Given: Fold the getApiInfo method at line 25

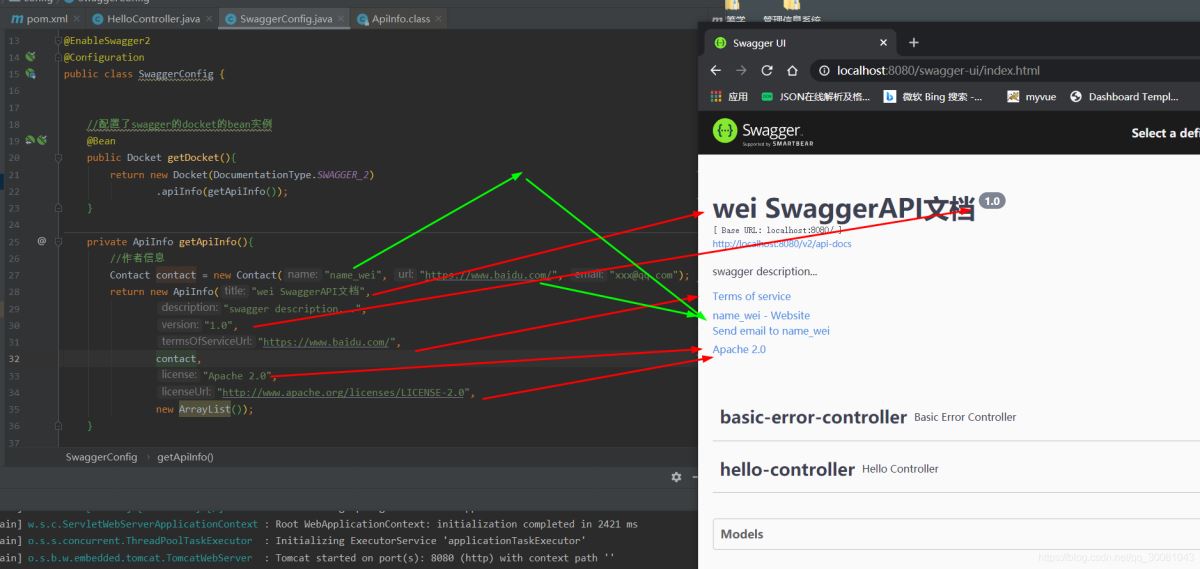Looking at the screenshot, I should [58, 241].
